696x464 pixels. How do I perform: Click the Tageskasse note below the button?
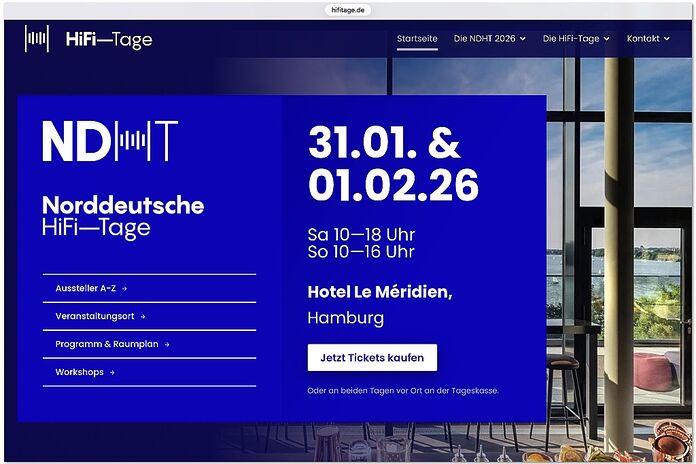[x=403, y=391]
